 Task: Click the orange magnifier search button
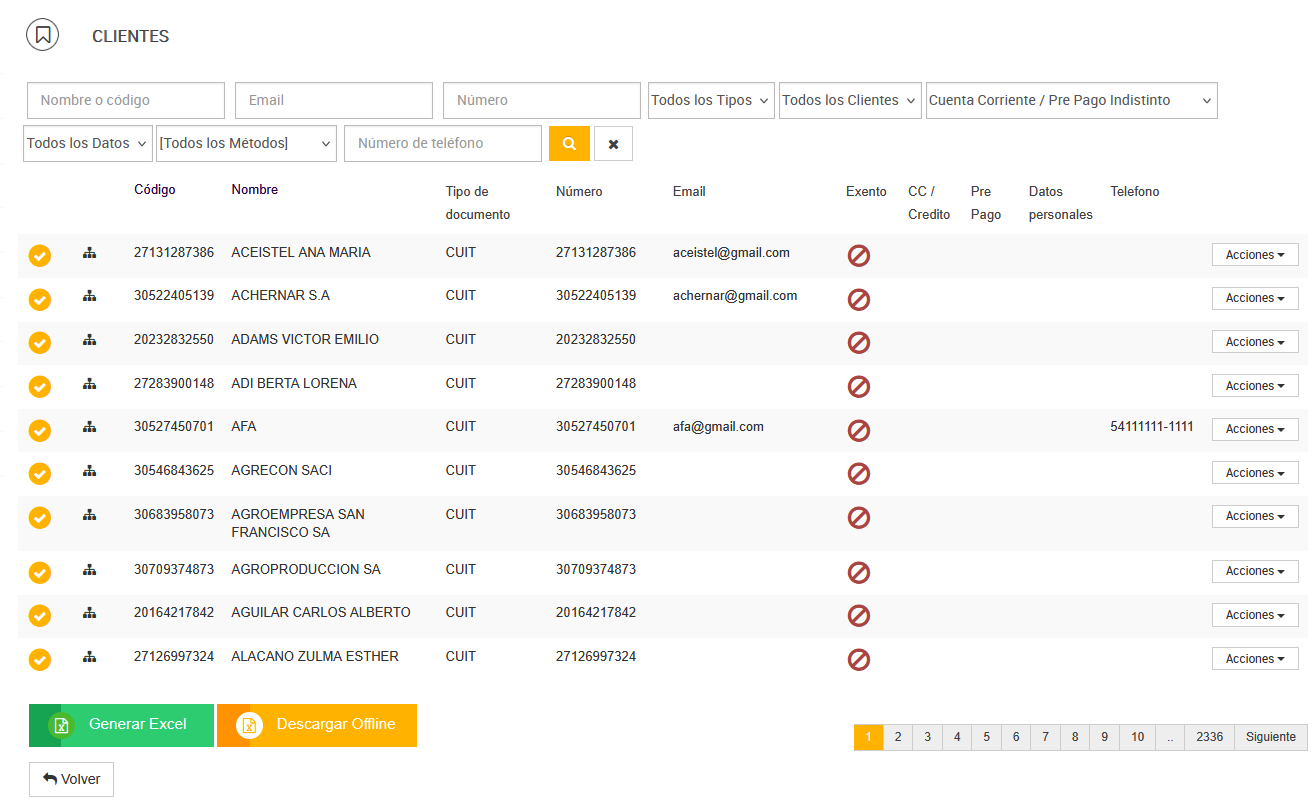[569, 144]
